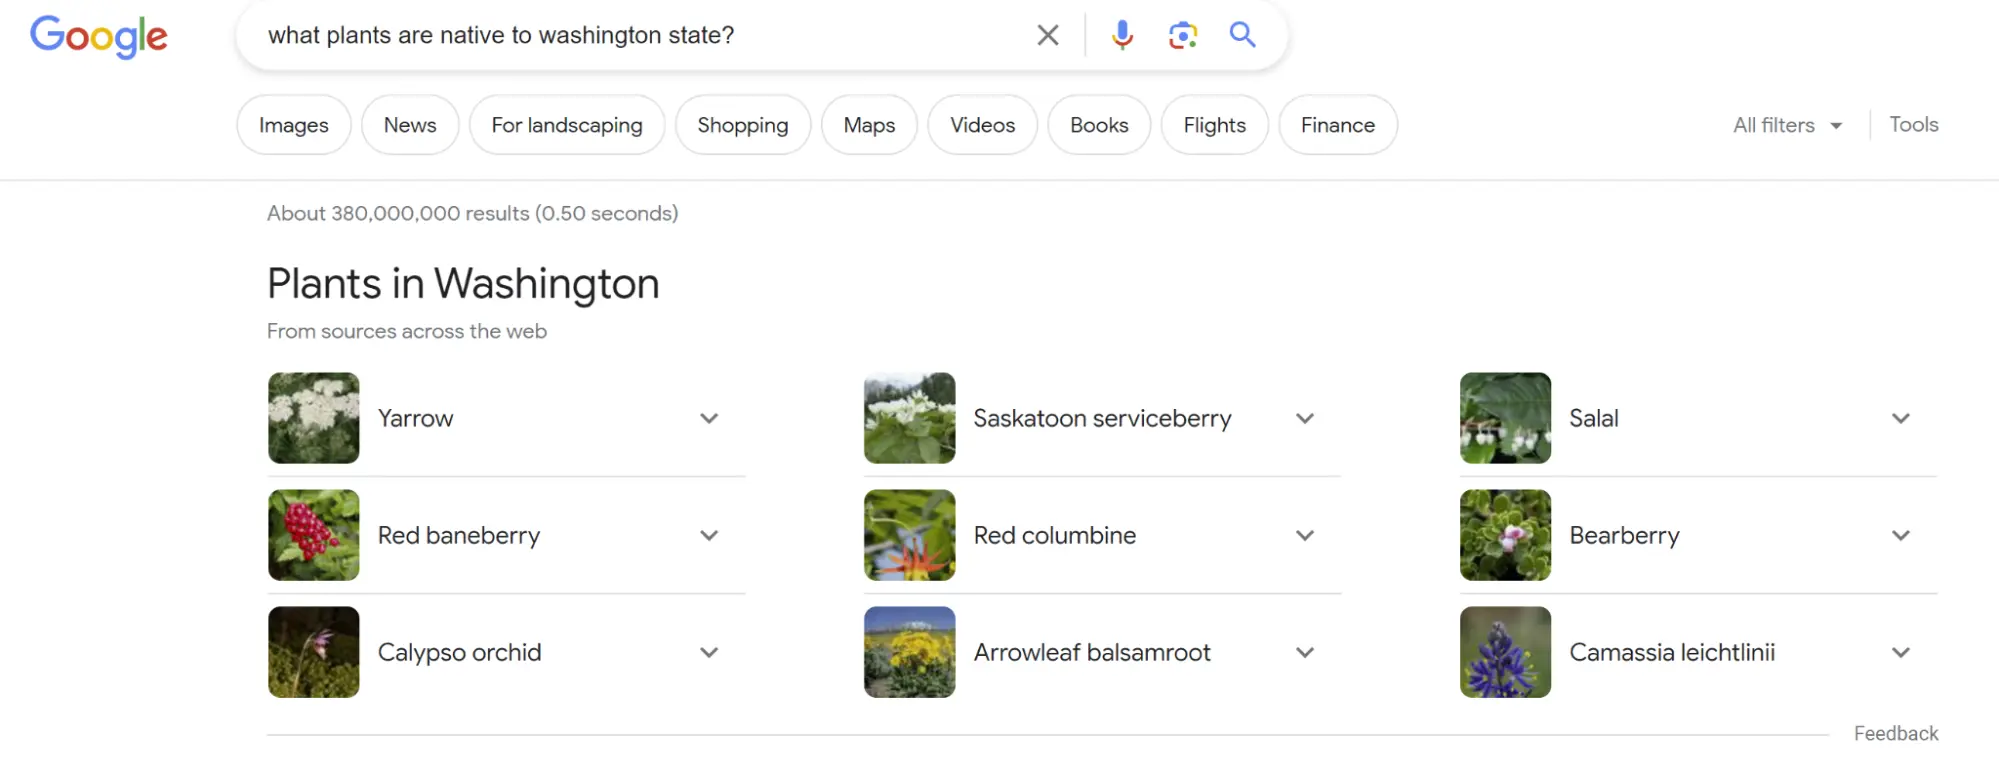Click the Google logo
The width and height of the screenshot is (1999, 778).
point(99,37)
